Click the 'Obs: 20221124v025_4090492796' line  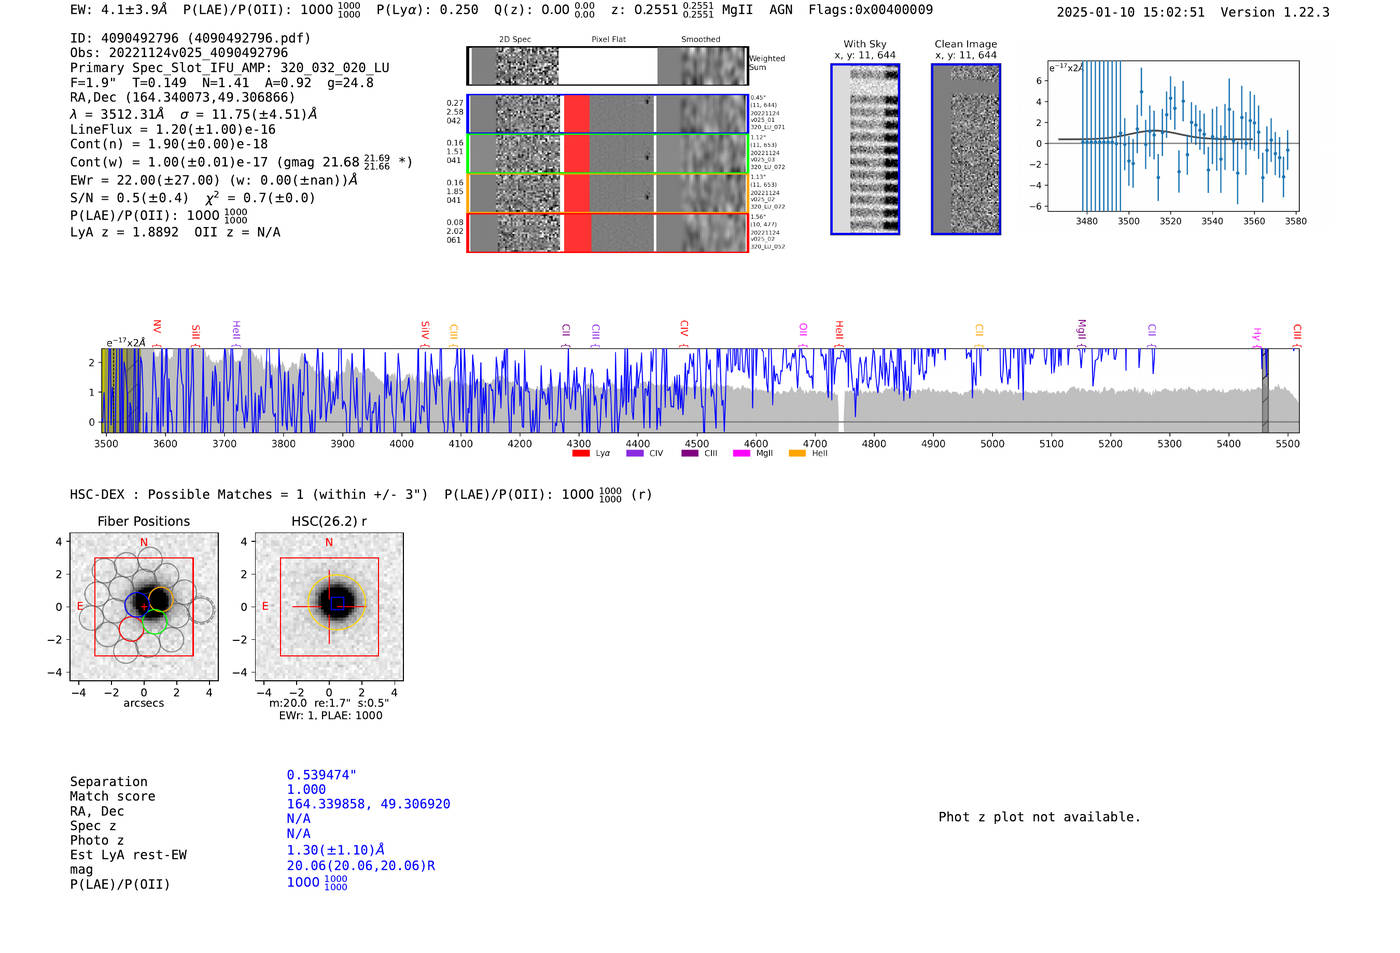179,53
